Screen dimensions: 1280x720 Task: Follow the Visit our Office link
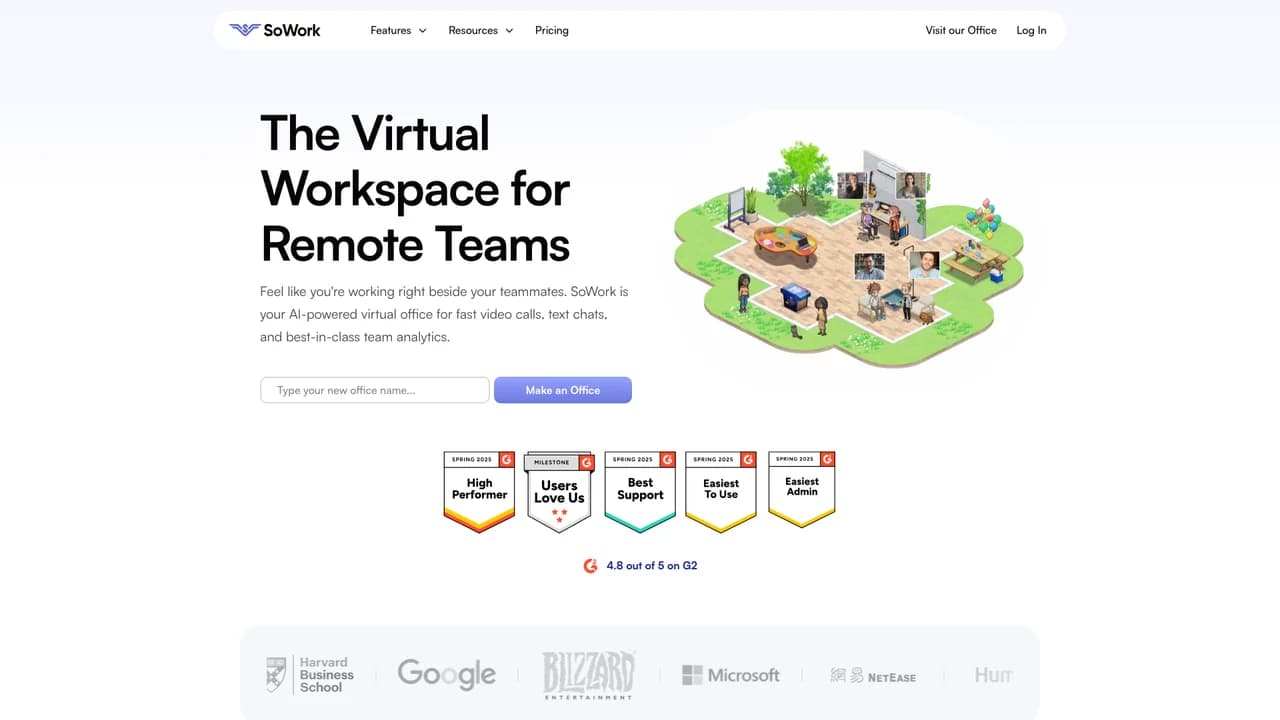tap(961, 30)
